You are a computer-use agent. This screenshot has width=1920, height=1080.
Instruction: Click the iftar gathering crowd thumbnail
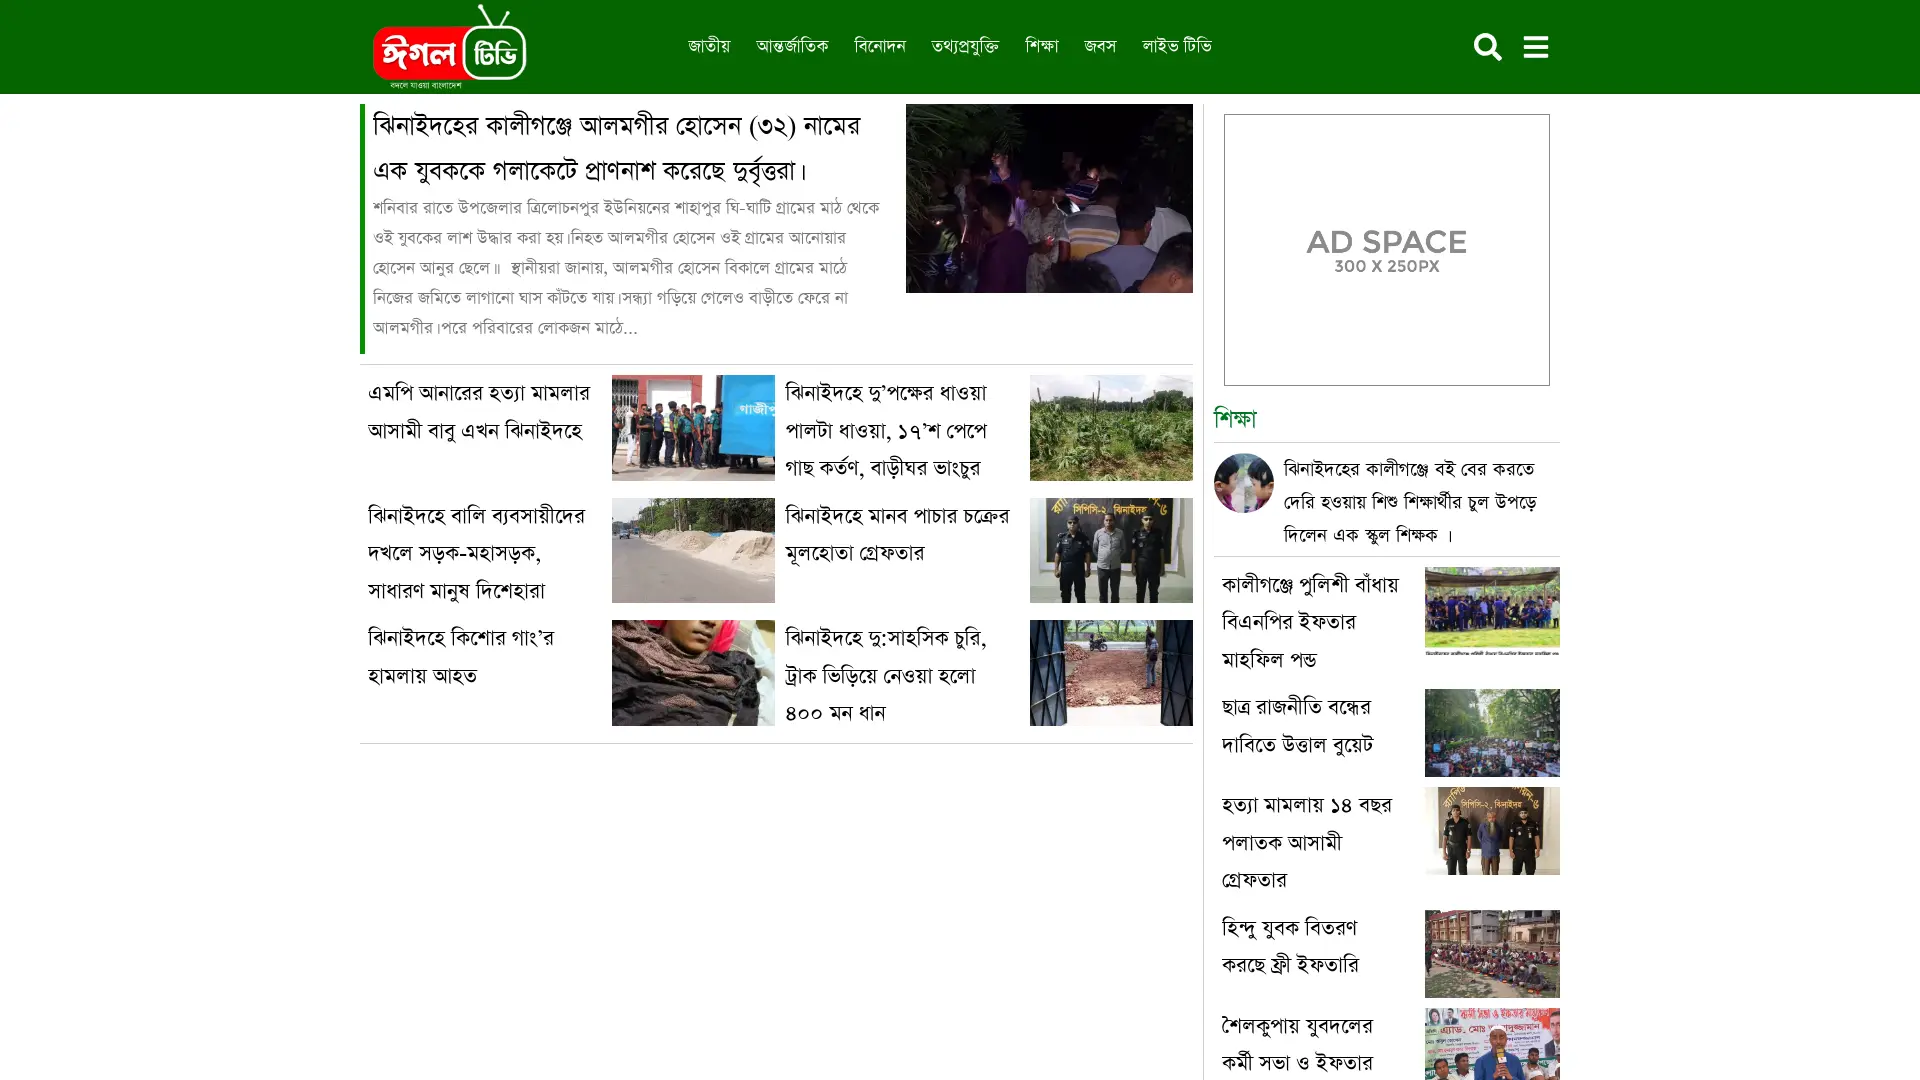pyautogui.click(x=1492, y=611)
